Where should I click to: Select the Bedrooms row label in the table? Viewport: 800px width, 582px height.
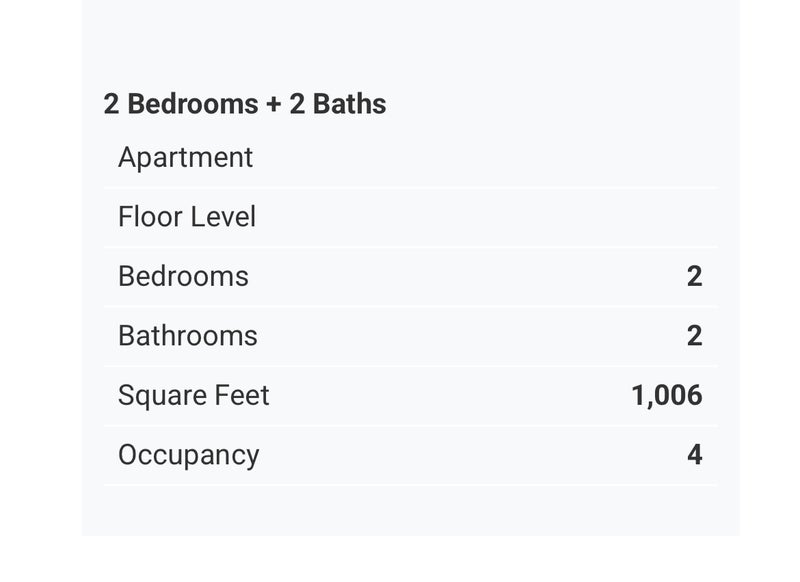[183, 276]
